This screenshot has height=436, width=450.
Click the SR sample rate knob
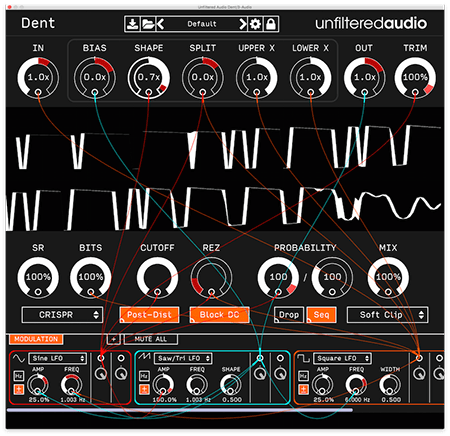(38, 277)
